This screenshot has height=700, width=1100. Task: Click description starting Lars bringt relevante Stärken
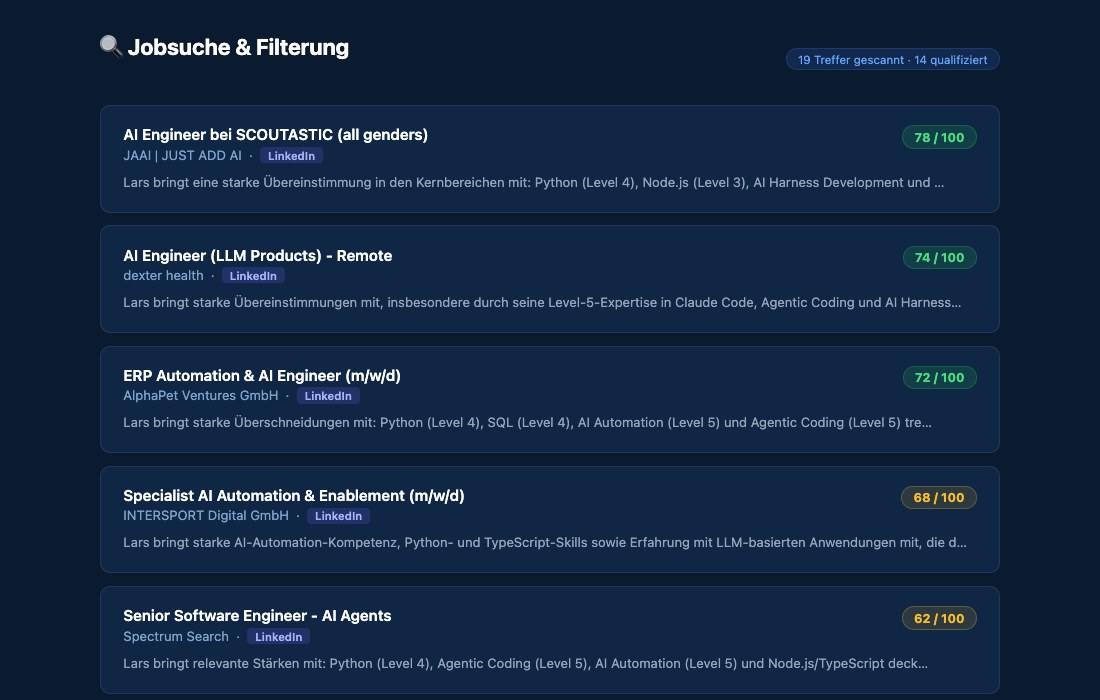(525, 664)
